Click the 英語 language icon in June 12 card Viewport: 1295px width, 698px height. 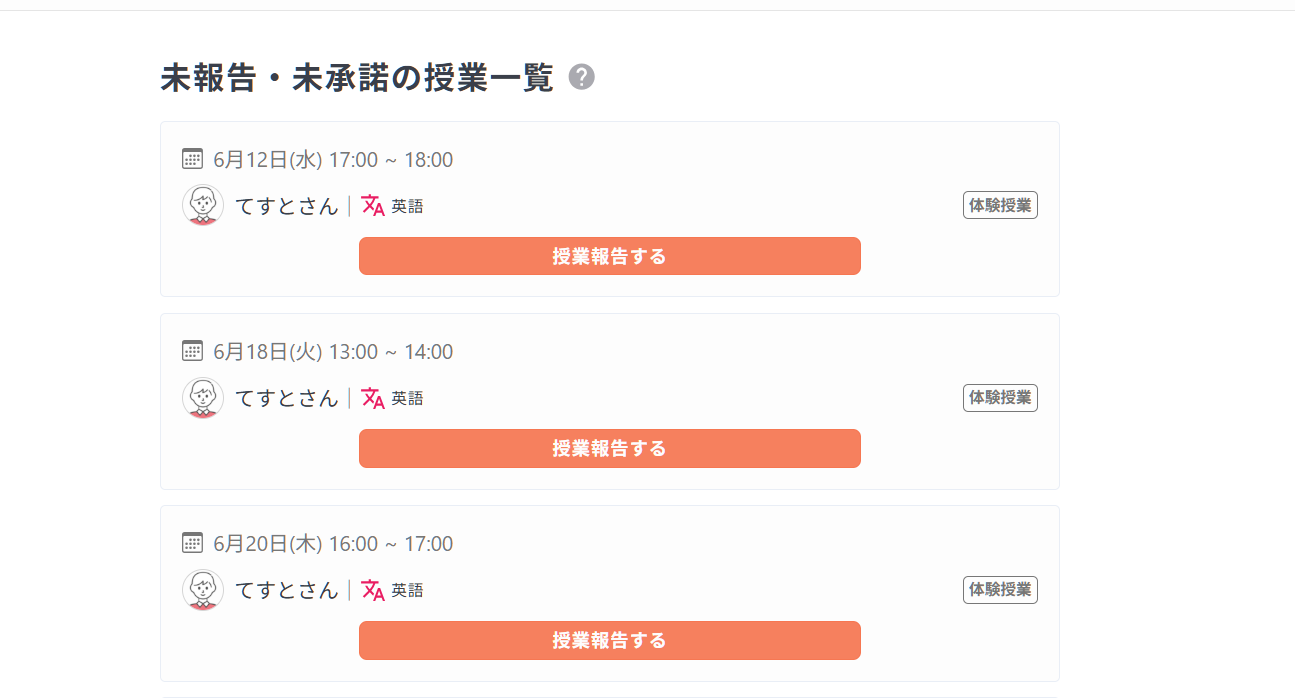[373, 205]
